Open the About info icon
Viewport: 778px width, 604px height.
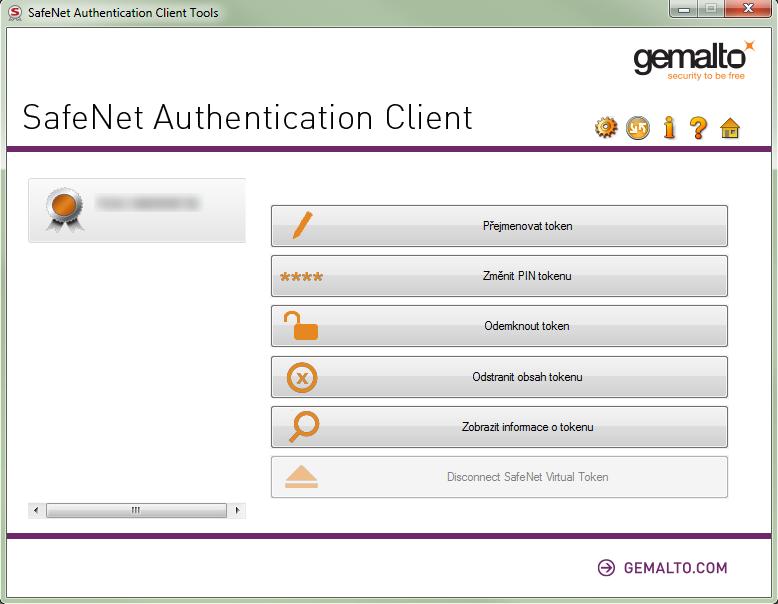[x=669, y=128]
